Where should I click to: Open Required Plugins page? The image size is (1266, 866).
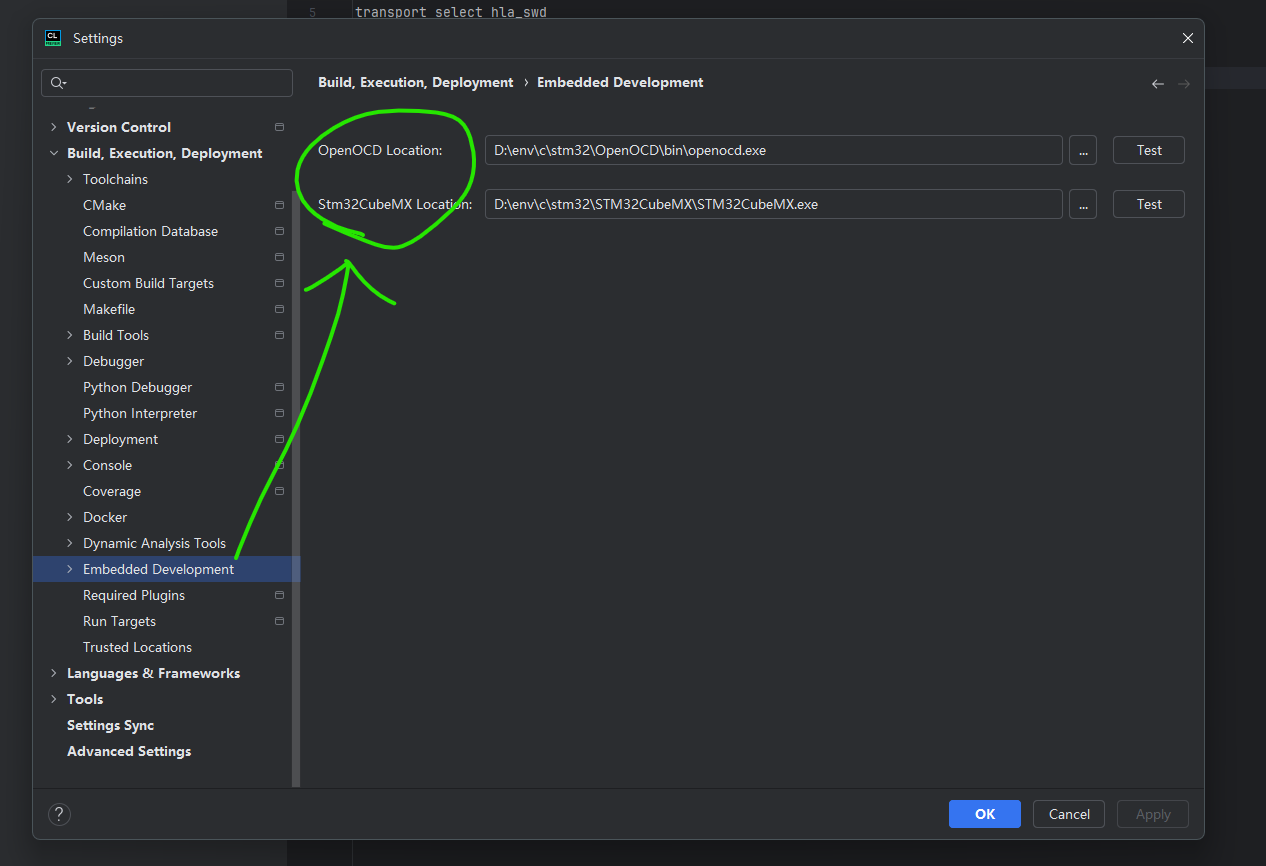pyautogui.click(x=134, y=595)
